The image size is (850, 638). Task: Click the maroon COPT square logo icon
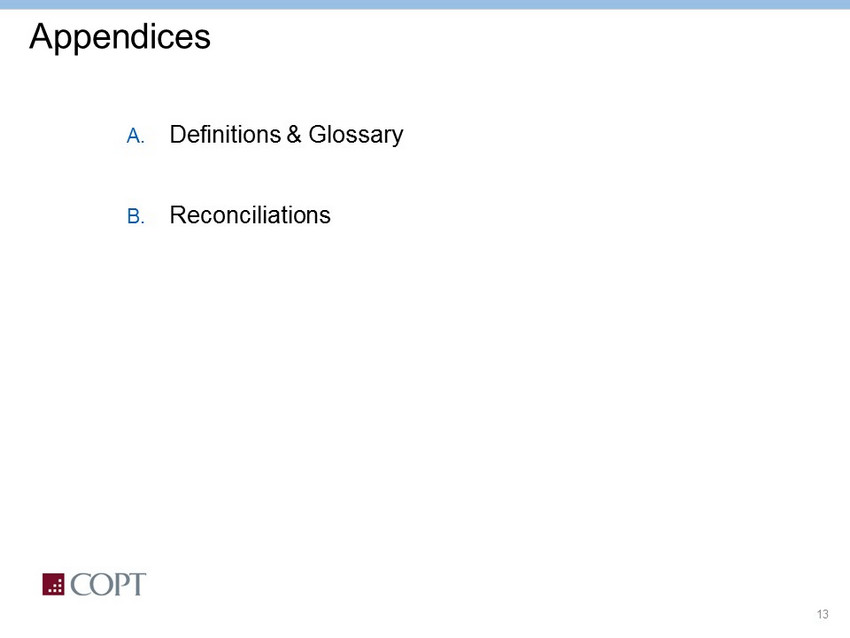coord(53,585)
